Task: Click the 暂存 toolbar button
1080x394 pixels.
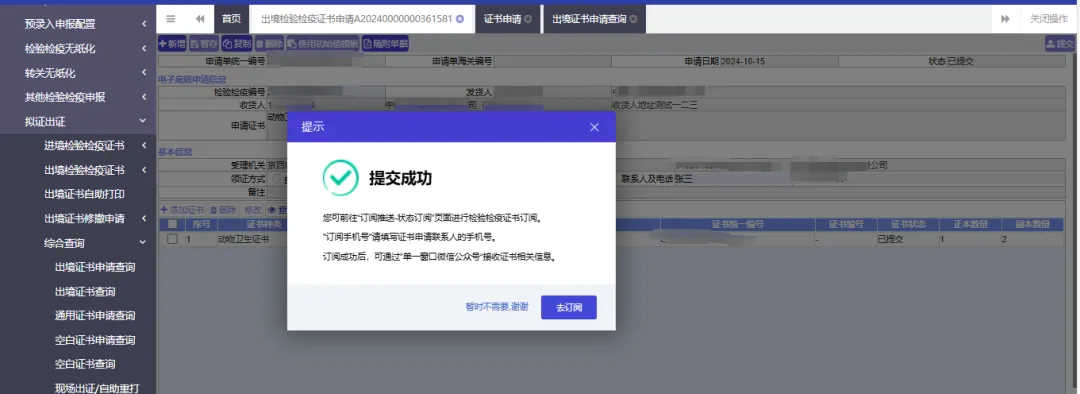Action: point(204,43)
